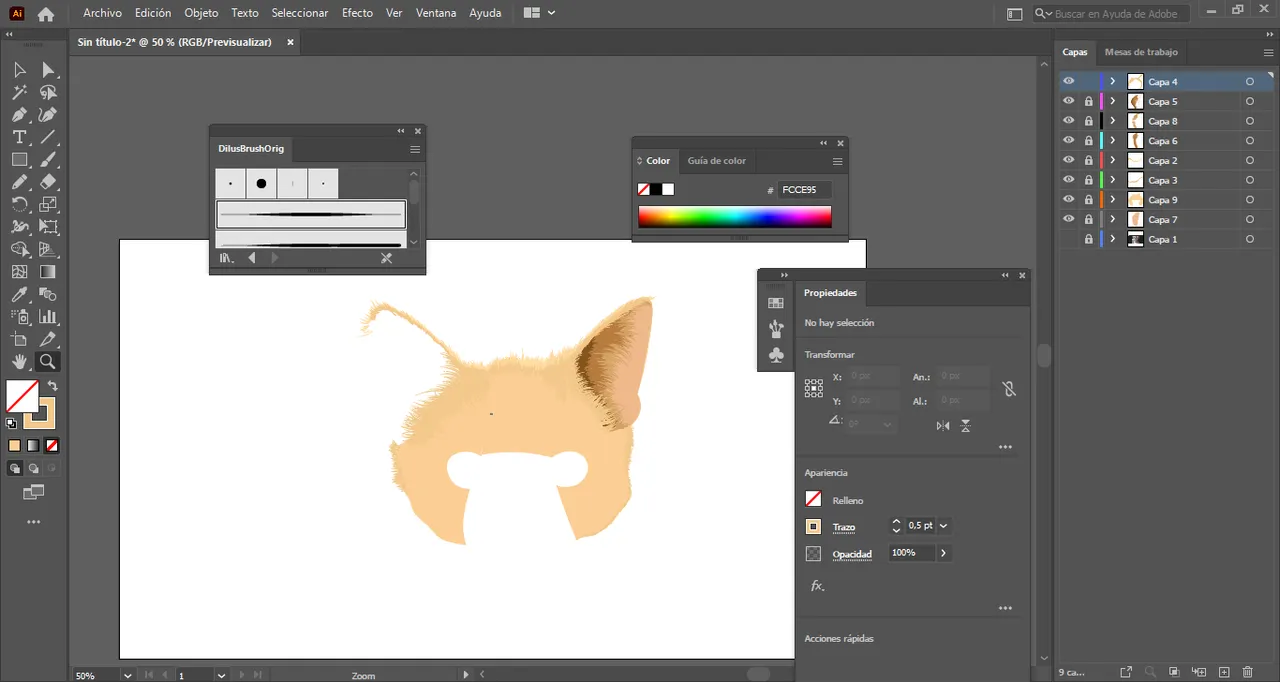Toggle visibility of Capa 6
The width and height of the screenshot is (1280, 682).
point(1069,141)
